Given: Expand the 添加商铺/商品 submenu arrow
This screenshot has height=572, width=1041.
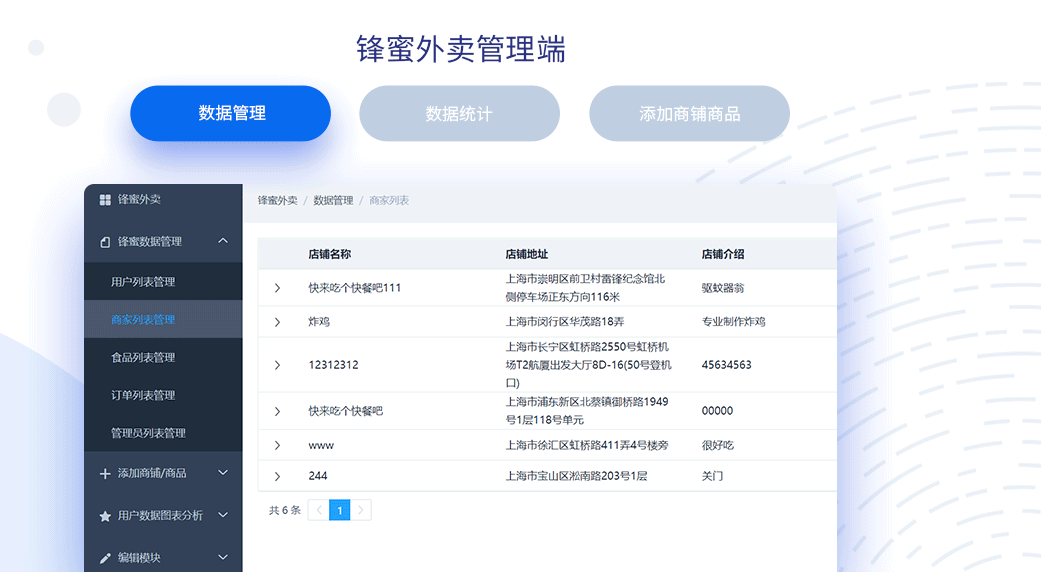Looking at the screenshot, I should coord(223,473).
